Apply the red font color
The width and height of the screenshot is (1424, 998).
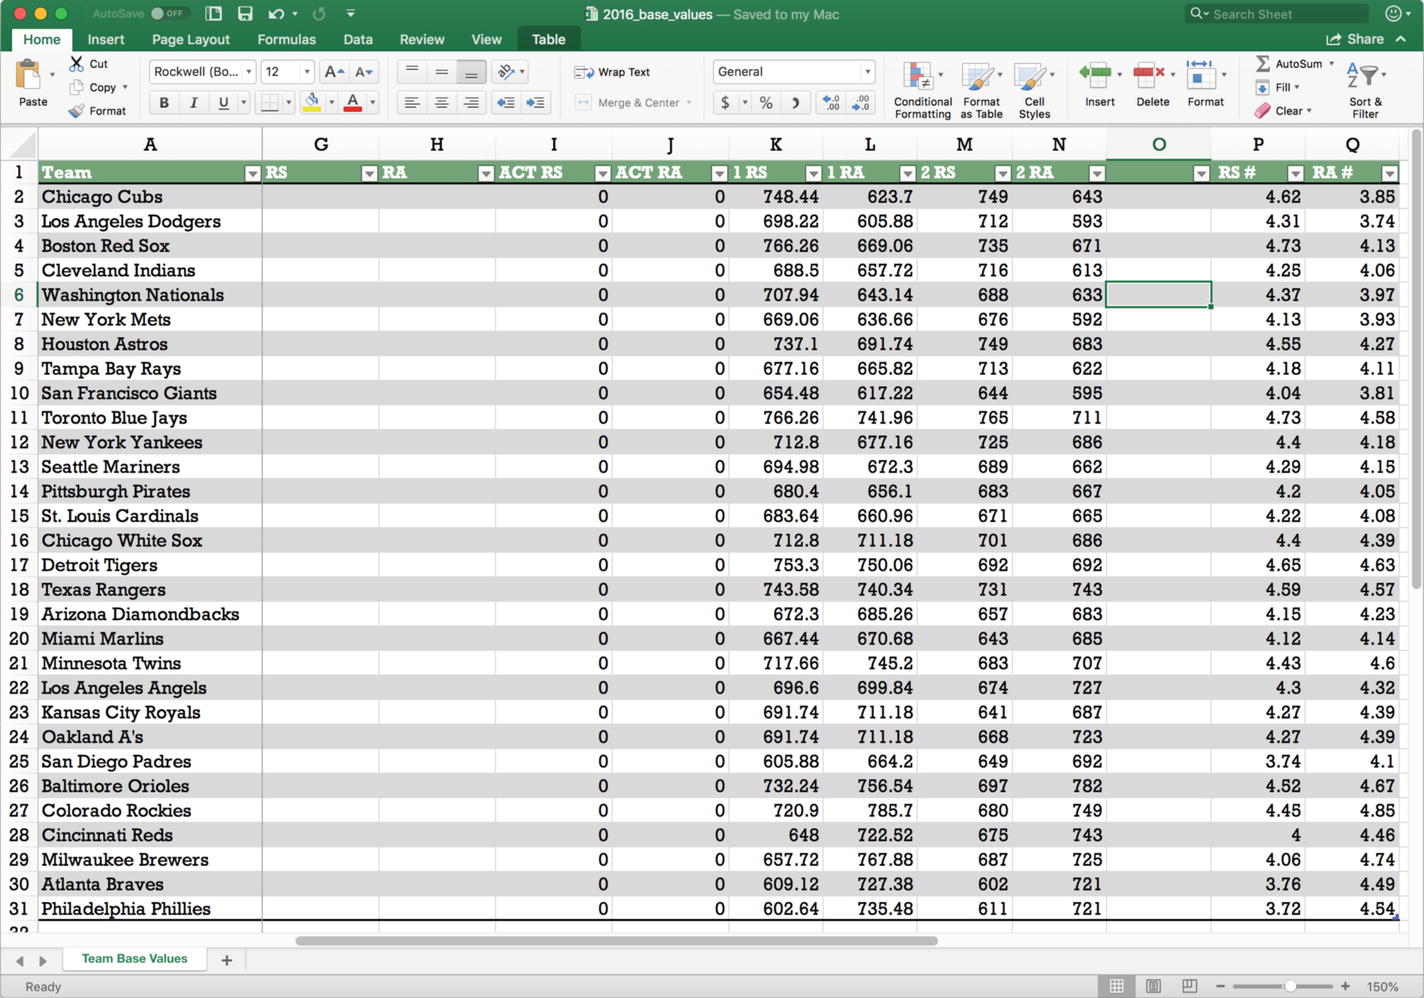(x=353, y=102)
